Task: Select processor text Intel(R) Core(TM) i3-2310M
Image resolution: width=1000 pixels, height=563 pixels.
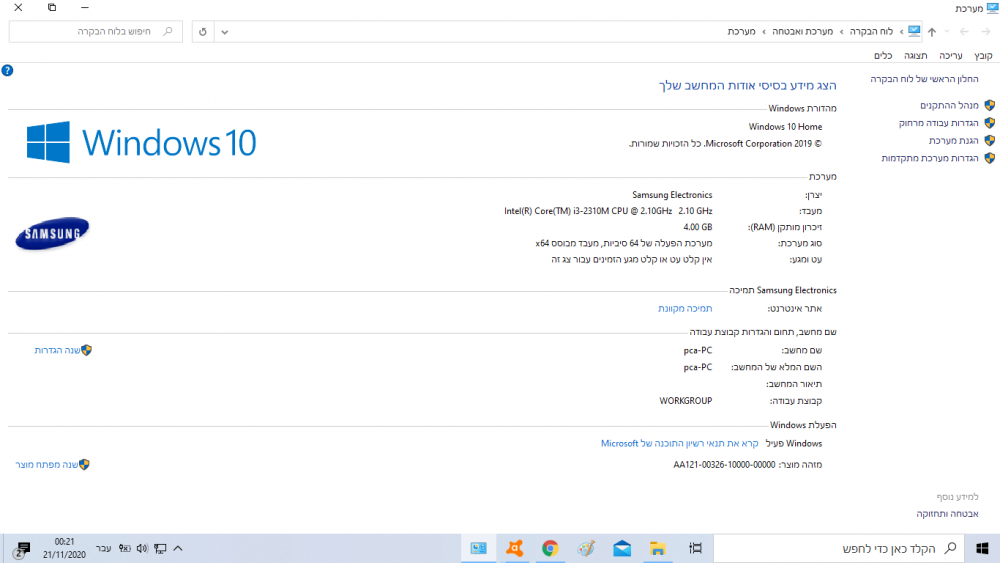Action: 608,211
